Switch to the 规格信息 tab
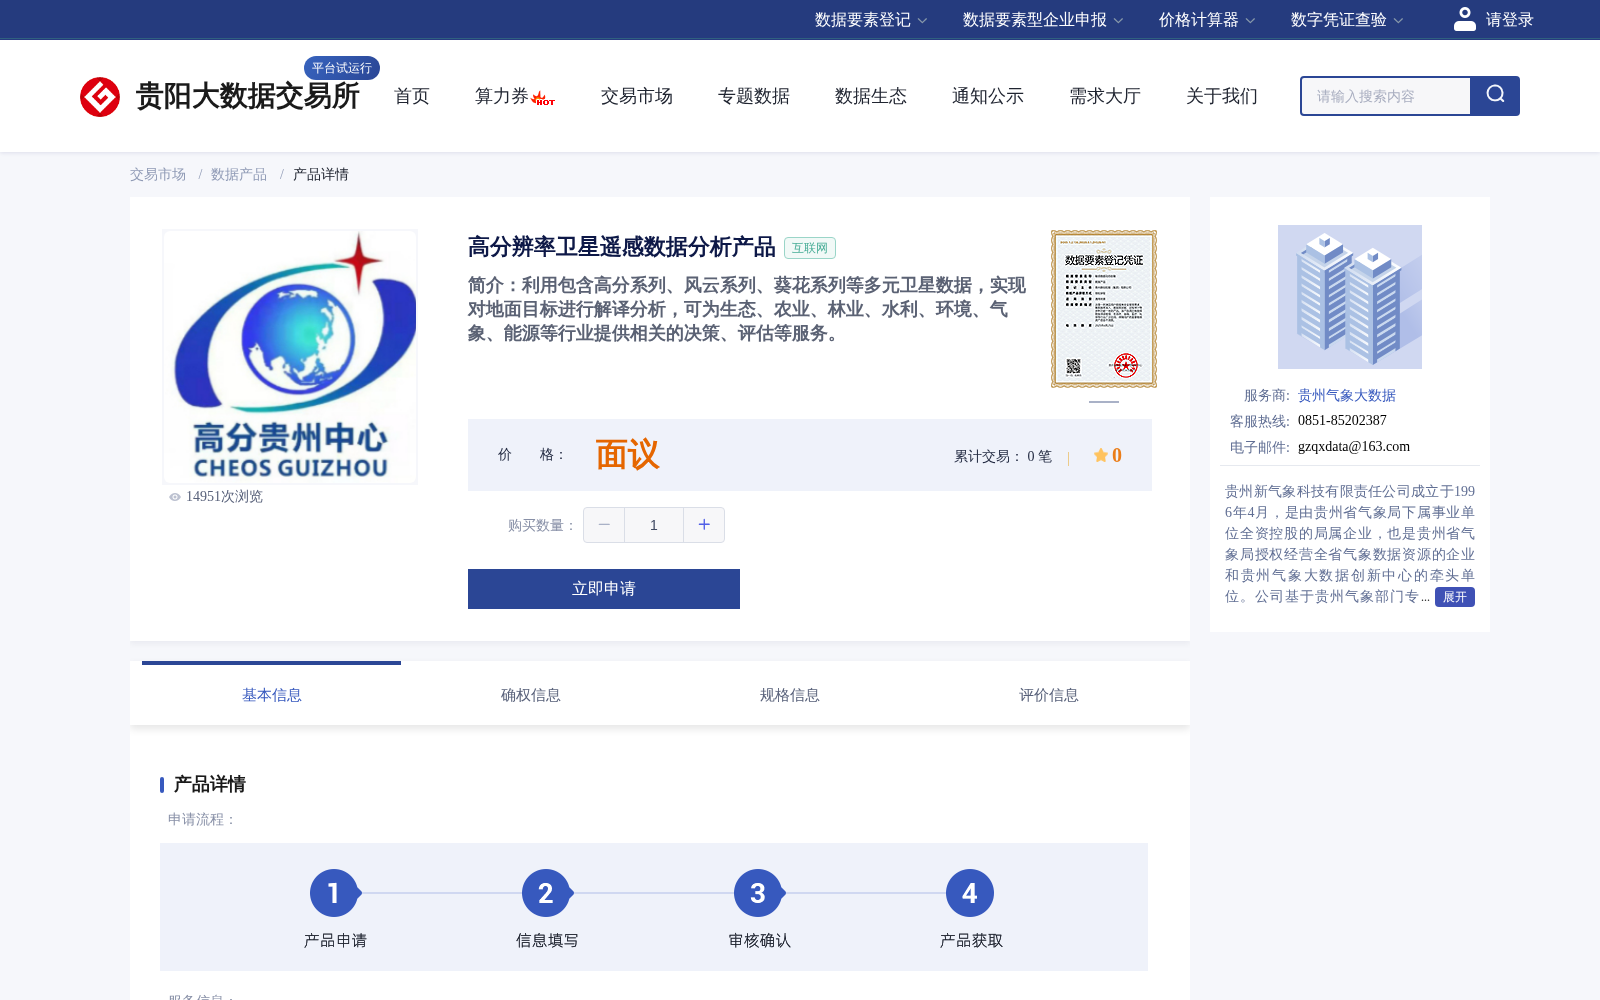This screenshot has width=1600, height=1000. (790, 694)
